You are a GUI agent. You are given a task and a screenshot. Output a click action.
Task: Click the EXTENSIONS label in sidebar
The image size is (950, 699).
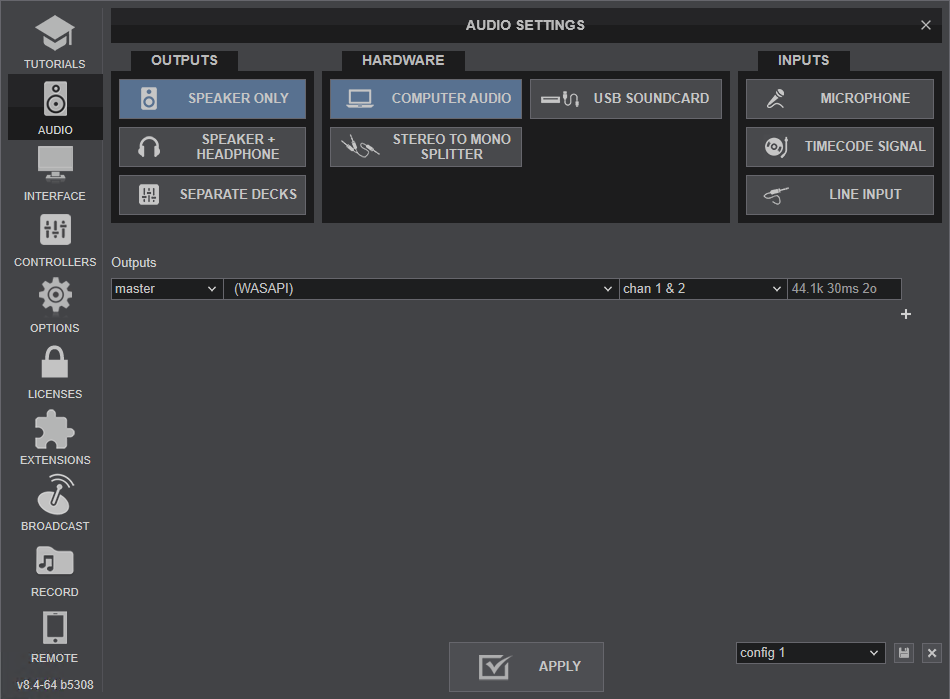click(55, 460)
